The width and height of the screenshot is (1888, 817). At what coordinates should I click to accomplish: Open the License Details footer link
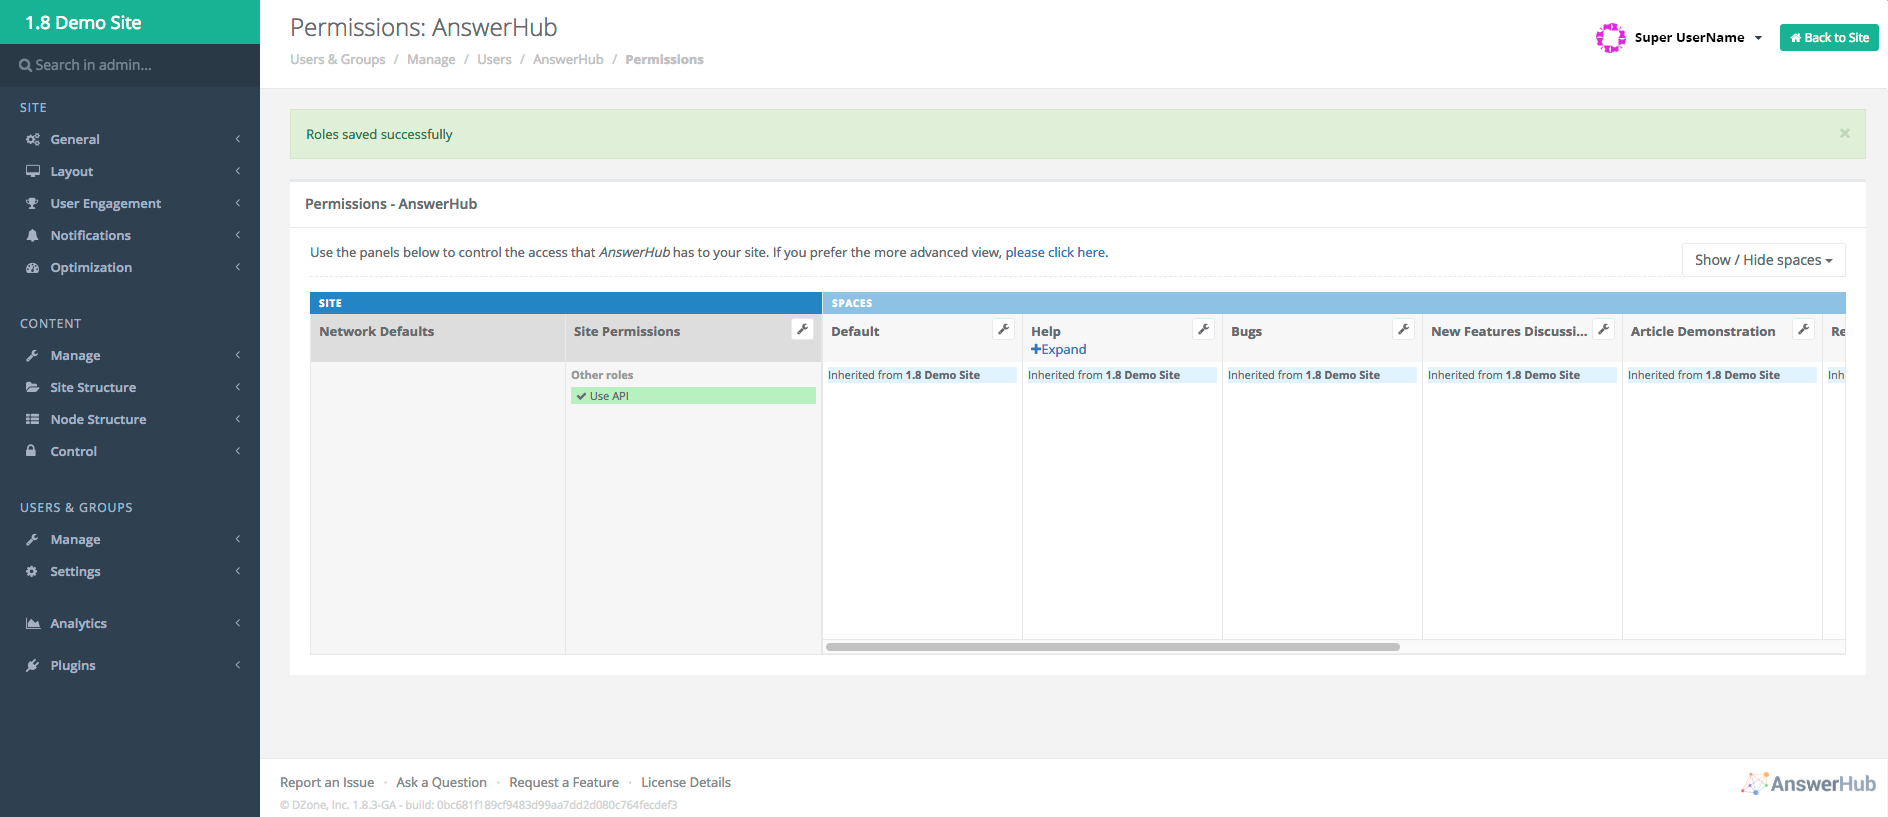pos(686,783)
